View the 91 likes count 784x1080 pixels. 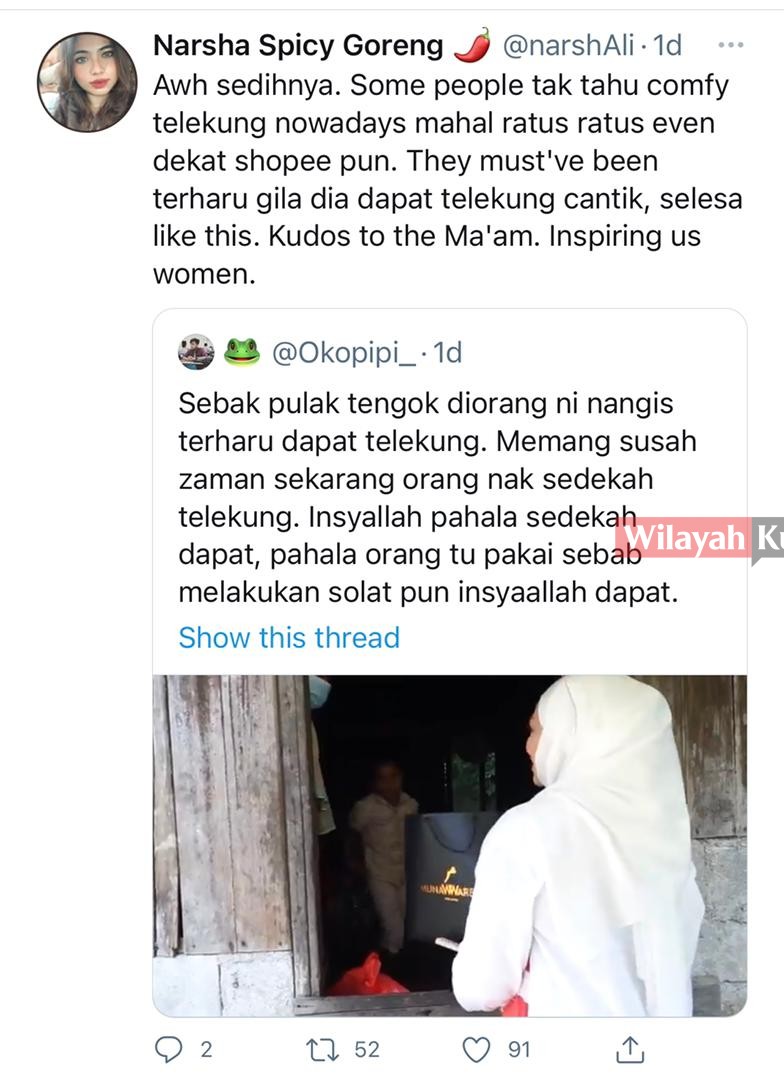point(519,1050)
